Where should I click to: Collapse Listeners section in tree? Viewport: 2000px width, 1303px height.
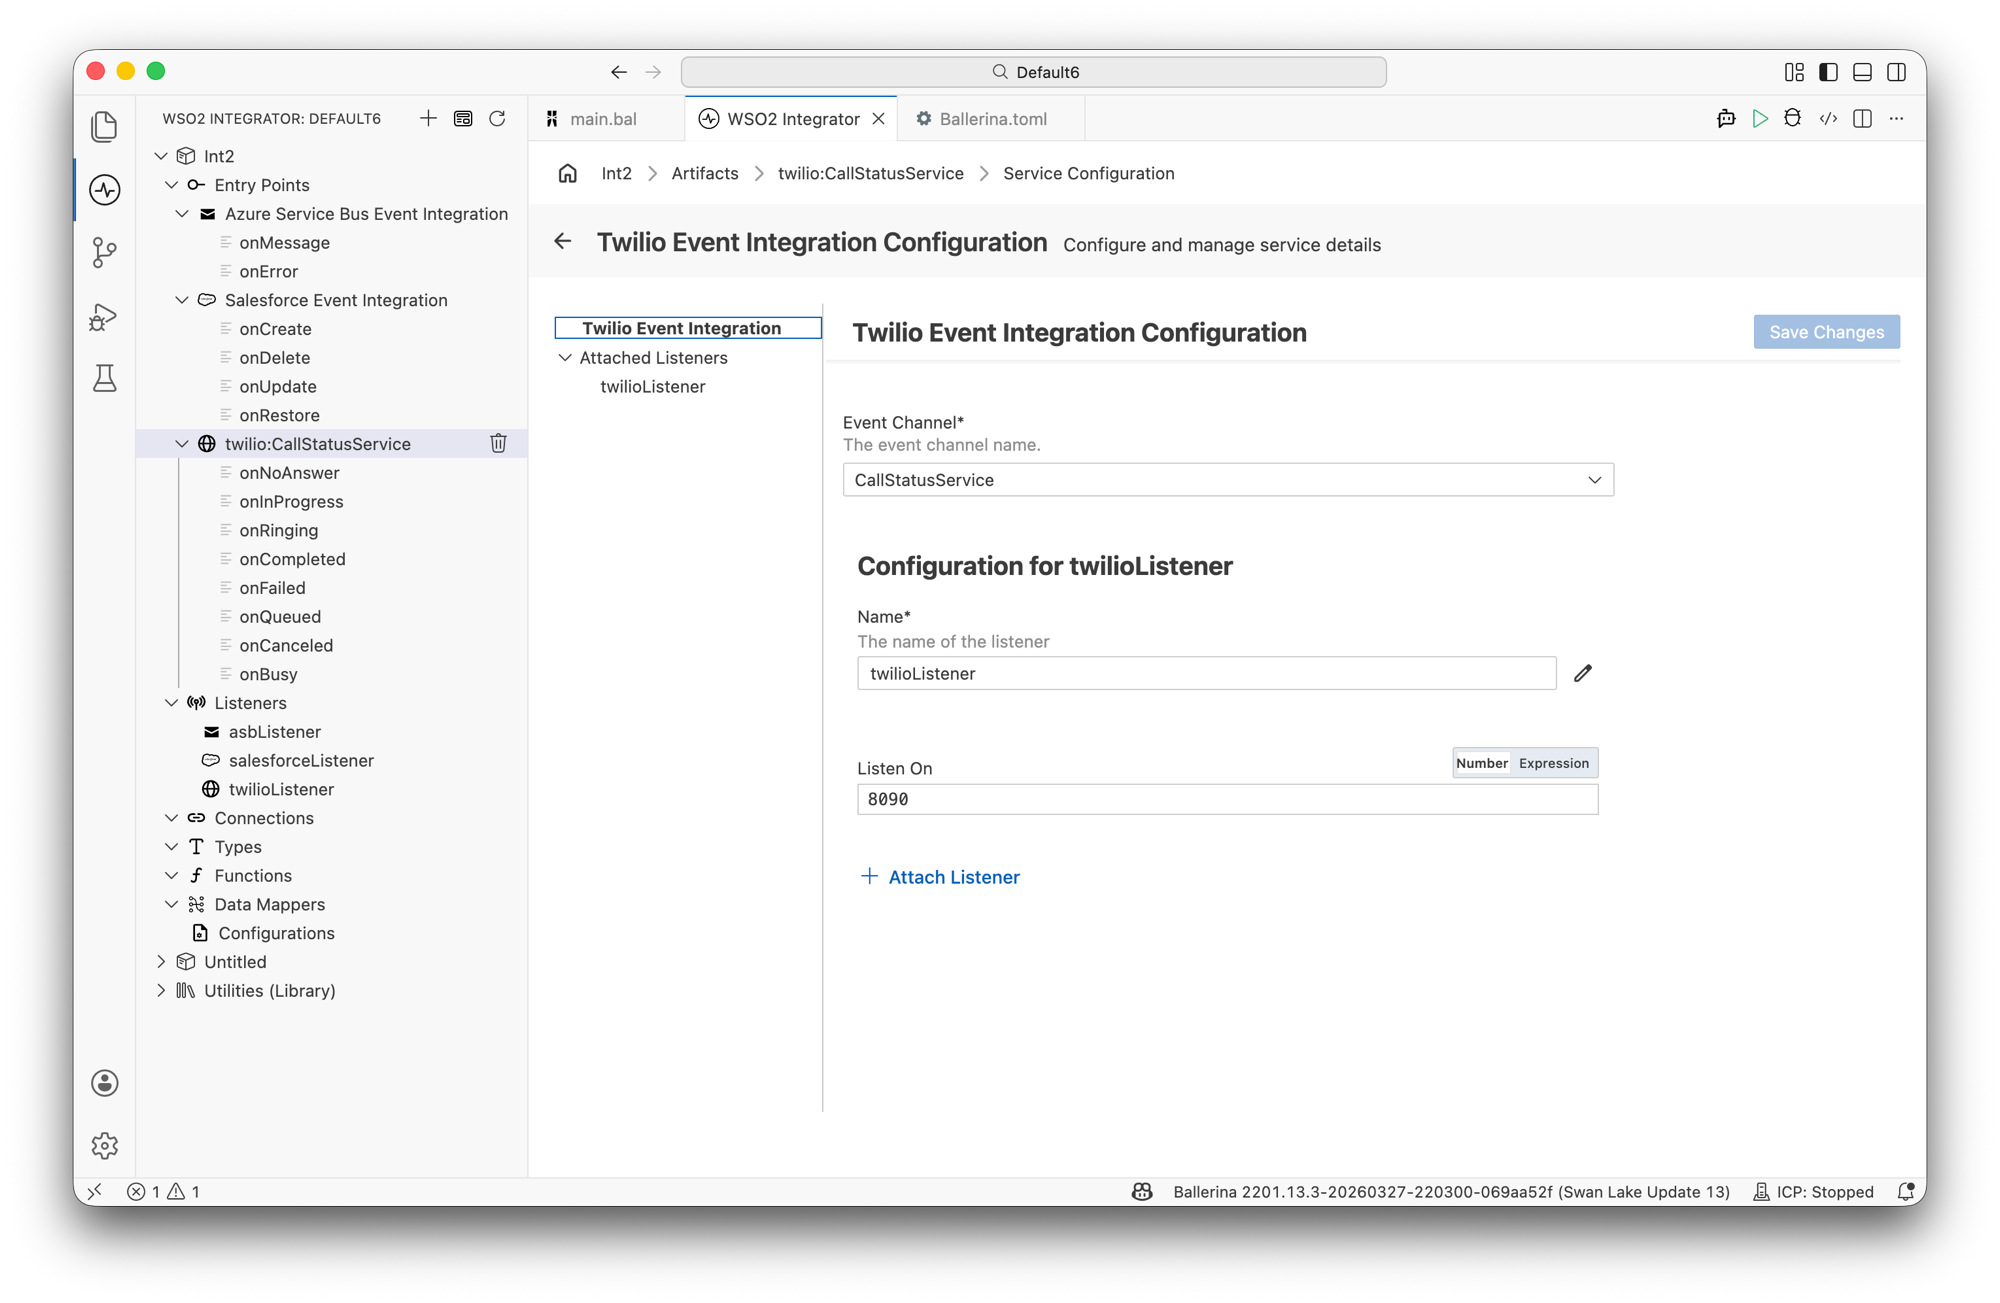click(x=172, y=703)
